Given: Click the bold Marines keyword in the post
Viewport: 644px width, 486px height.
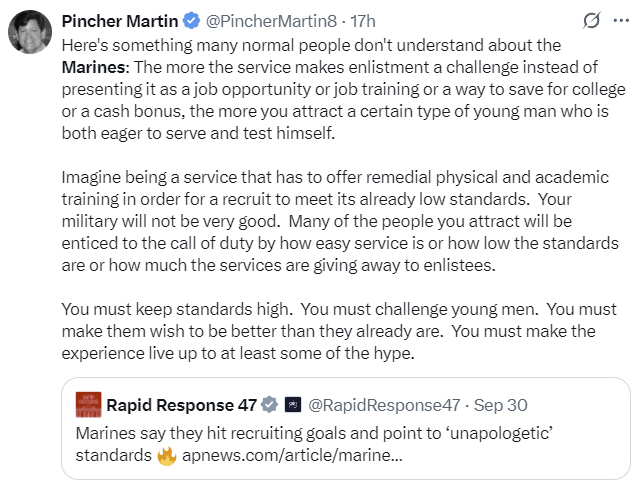Looking at the screenshot, I should 93,67.
